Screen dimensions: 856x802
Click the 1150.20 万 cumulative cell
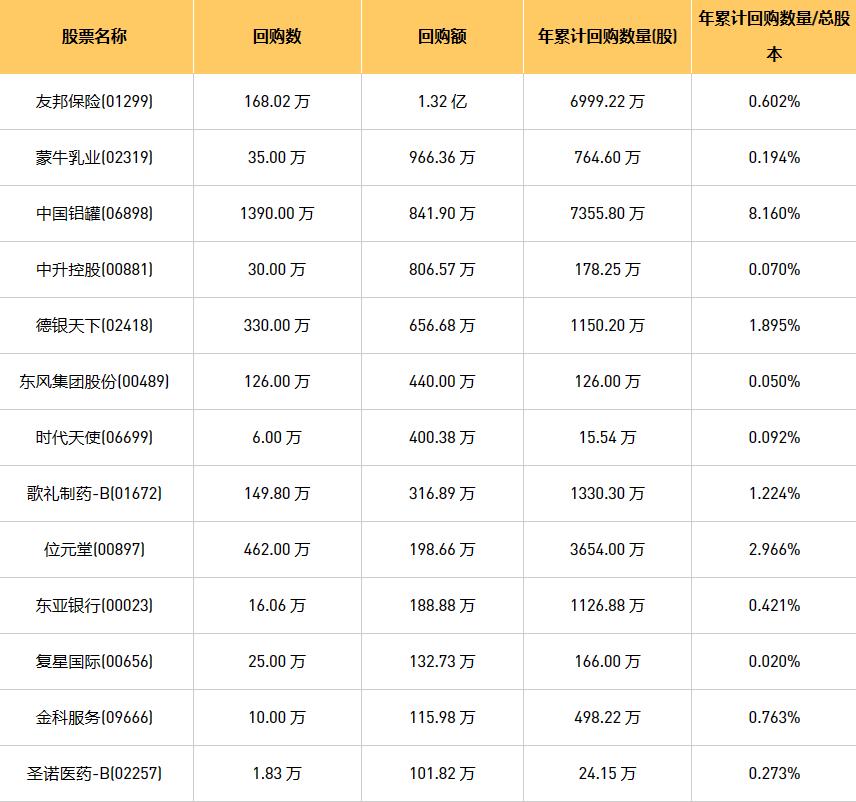tap(607, 326)
